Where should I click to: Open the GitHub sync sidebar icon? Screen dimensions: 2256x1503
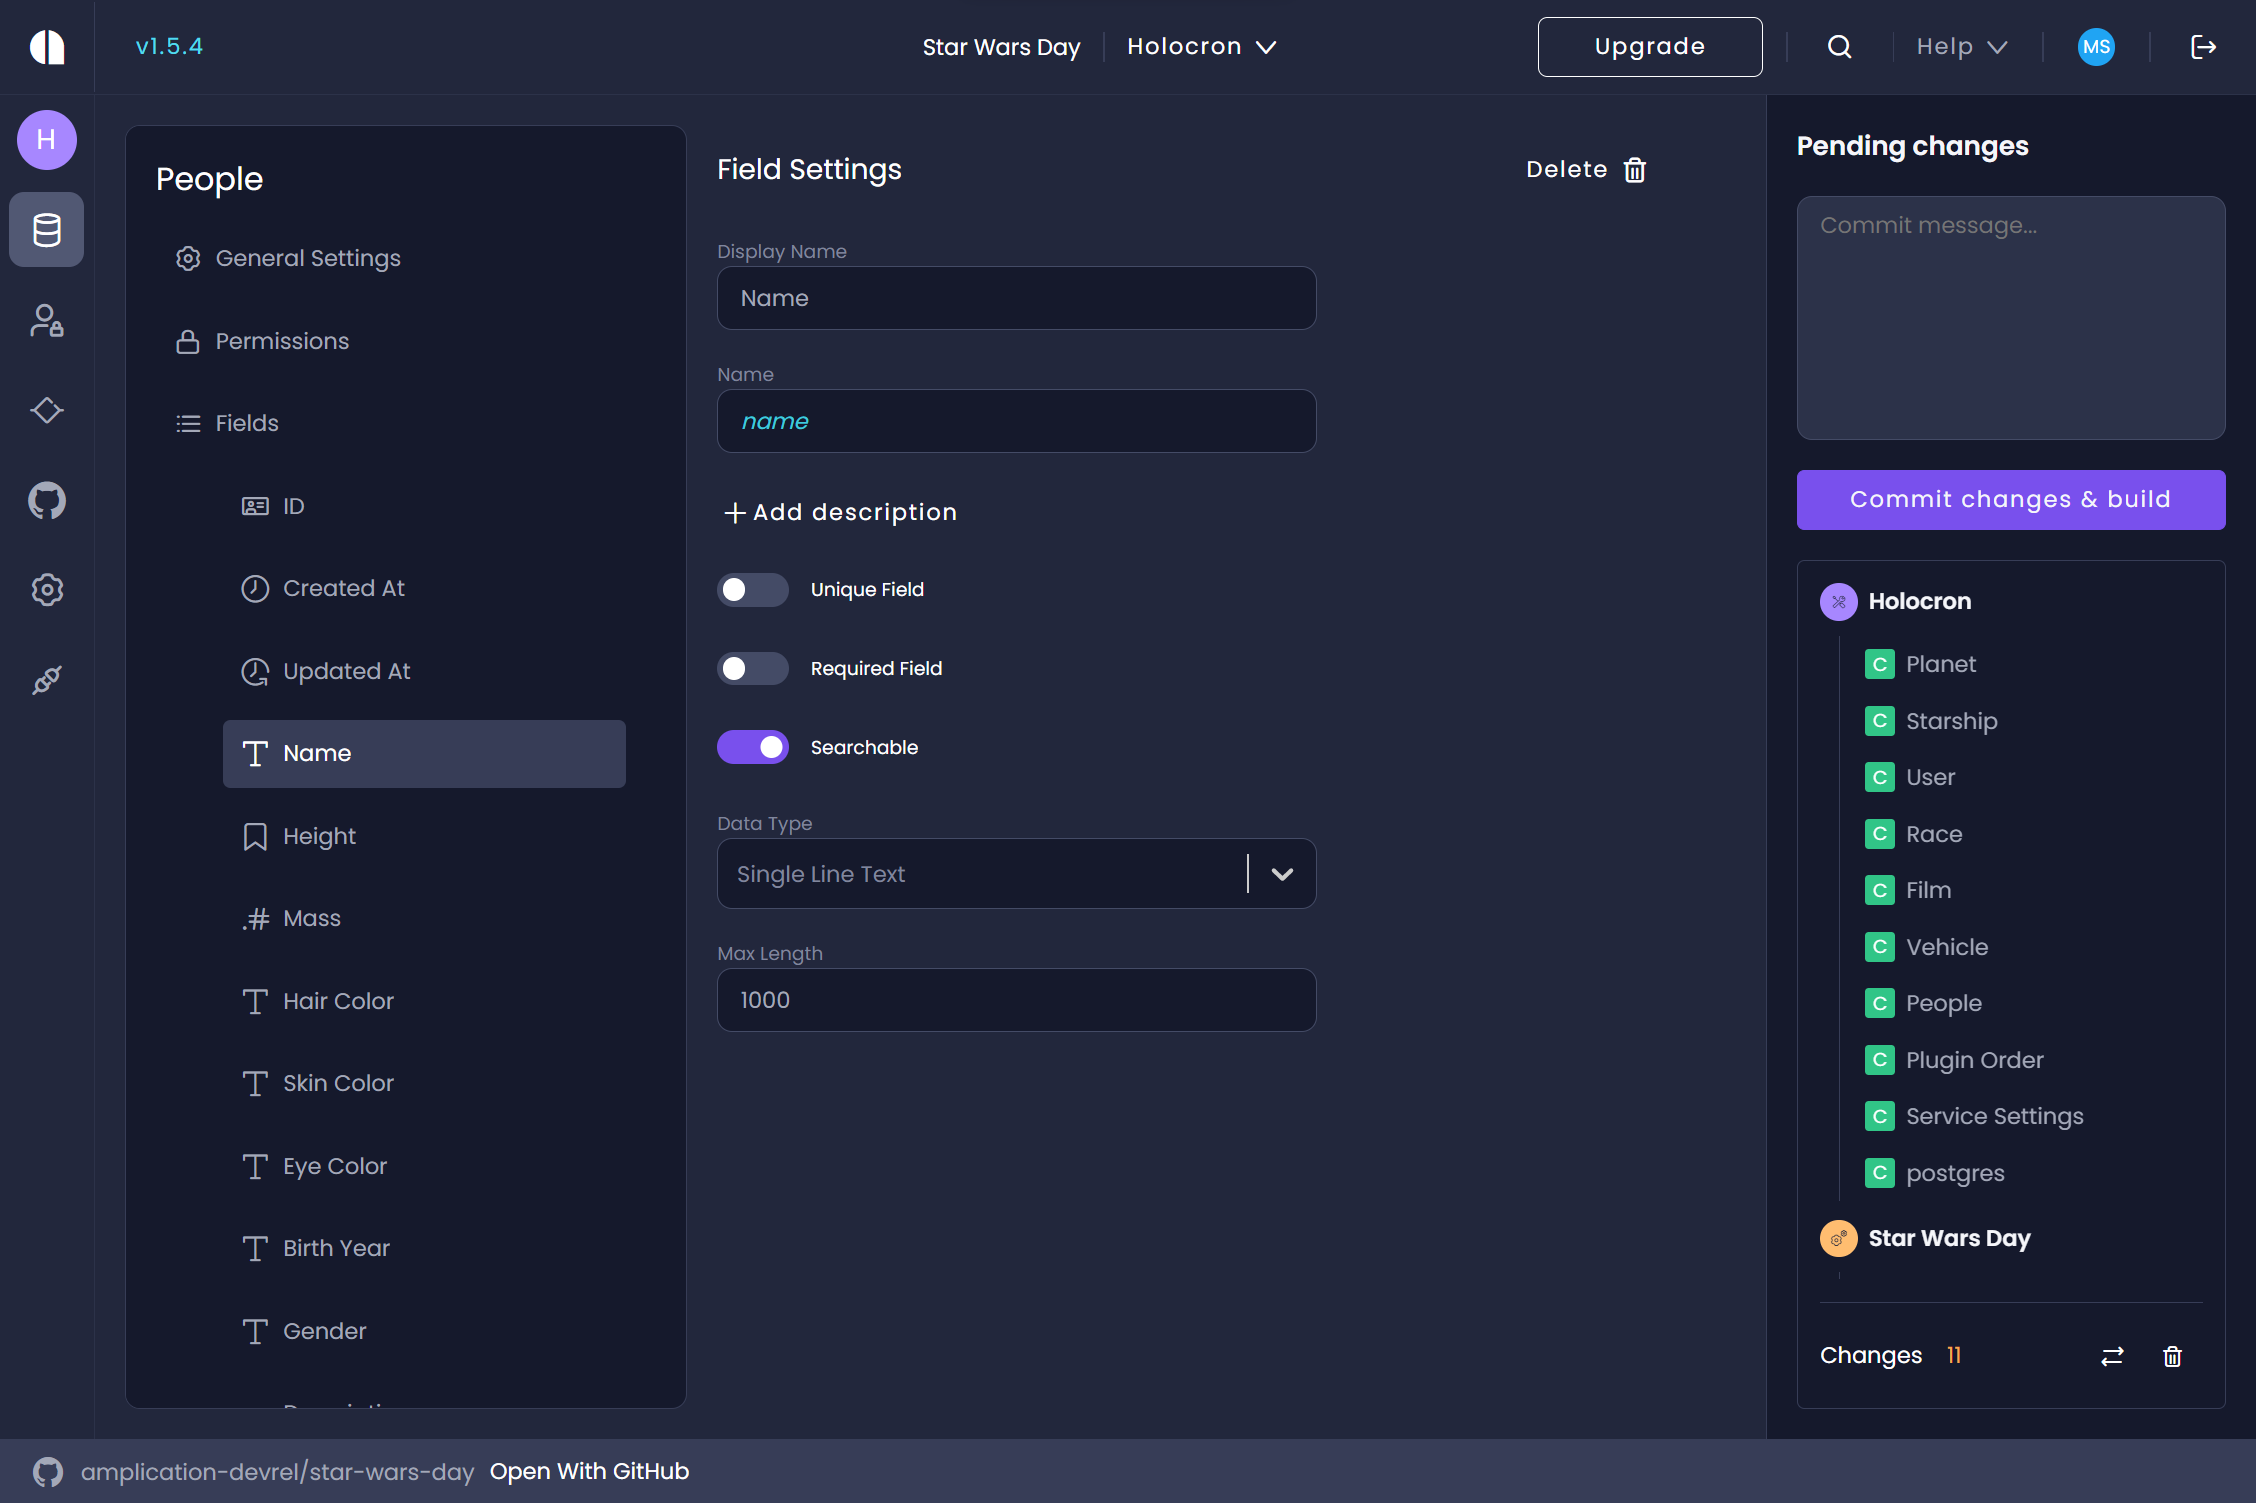point(47,500)
